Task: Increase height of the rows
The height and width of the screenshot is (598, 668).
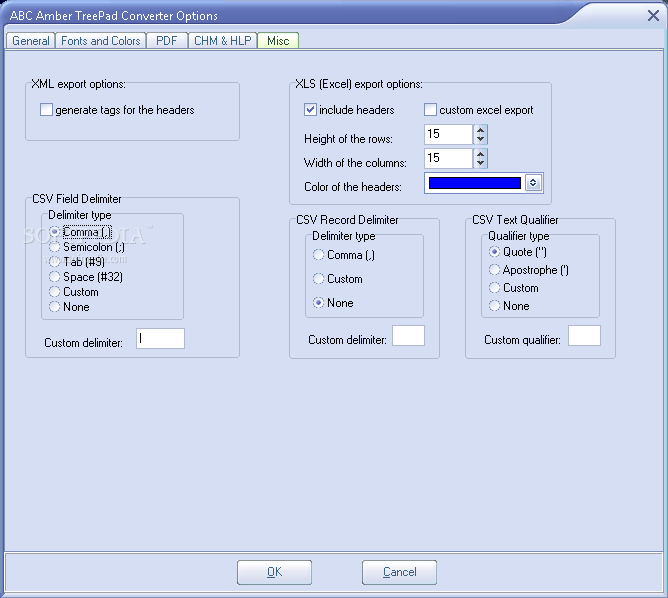Action: tap(481, 130)
